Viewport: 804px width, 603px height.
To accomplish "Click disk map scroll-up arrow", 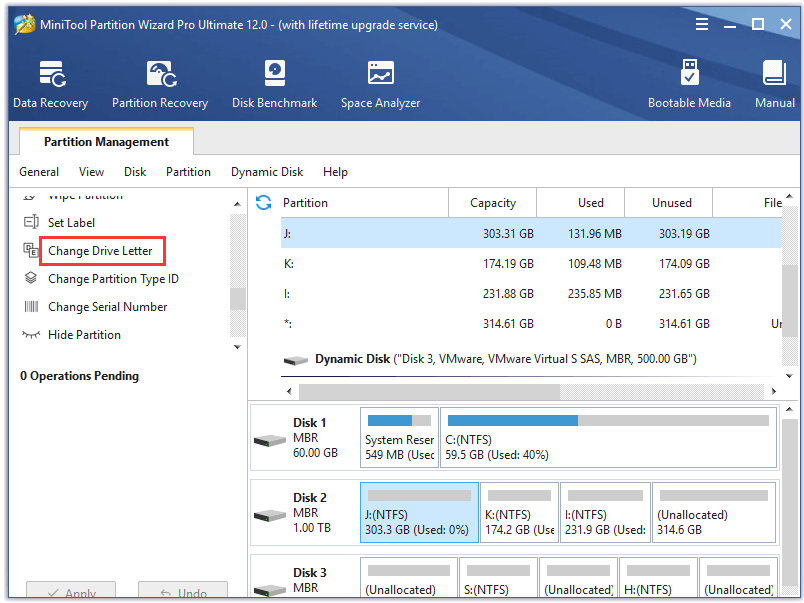I will tap(789, 409).
